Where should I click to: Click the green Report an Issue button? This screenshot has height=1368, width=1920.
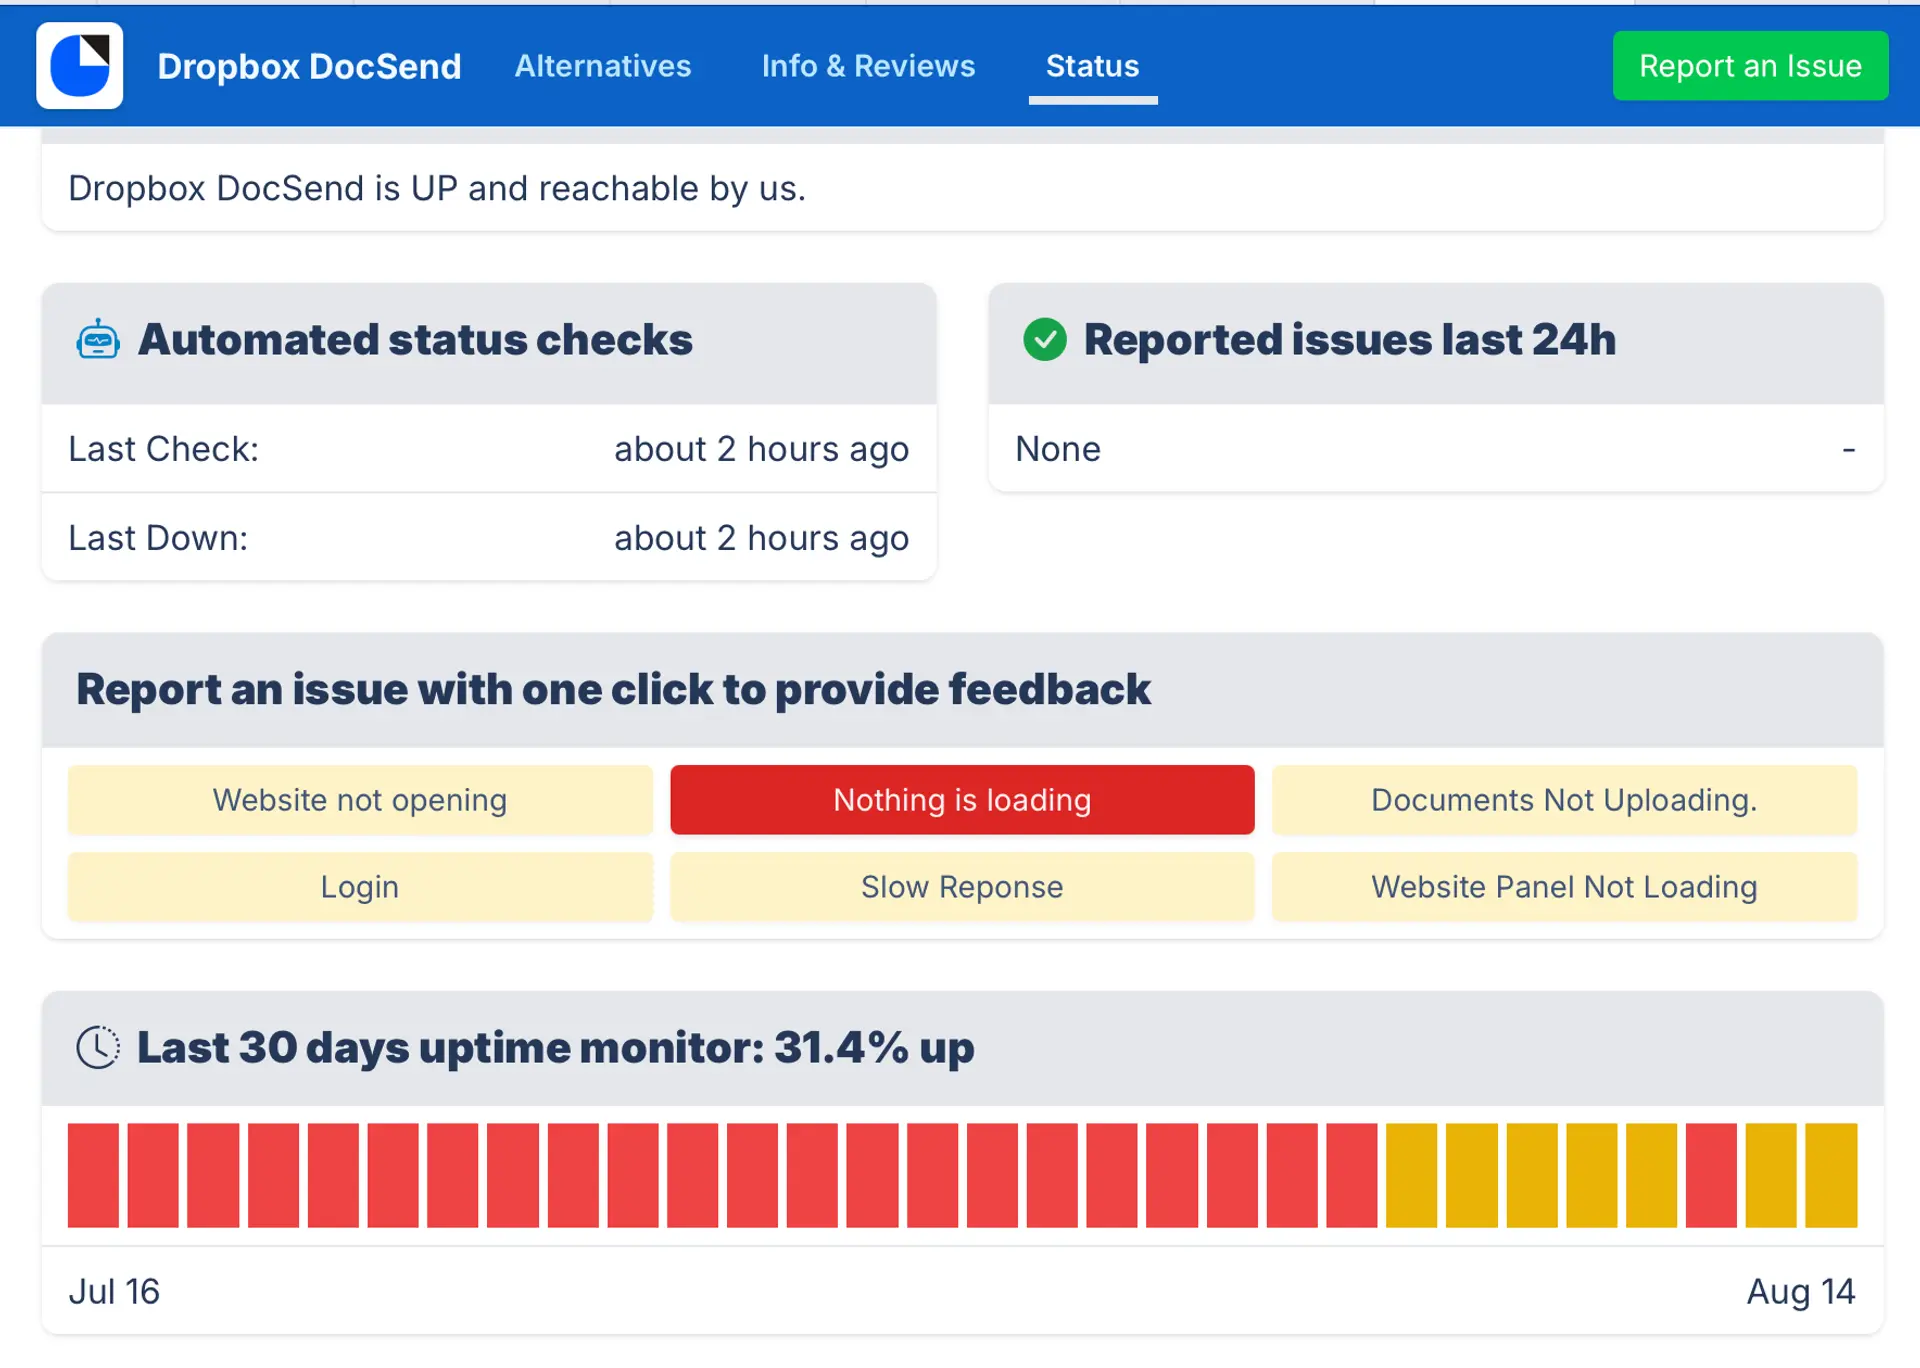click(1750, 66)
